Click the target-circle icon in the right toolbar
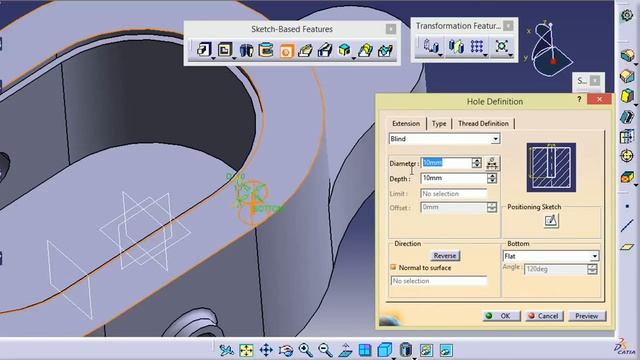The width and height of the screenshot is (640, 360). coord(627,156)
